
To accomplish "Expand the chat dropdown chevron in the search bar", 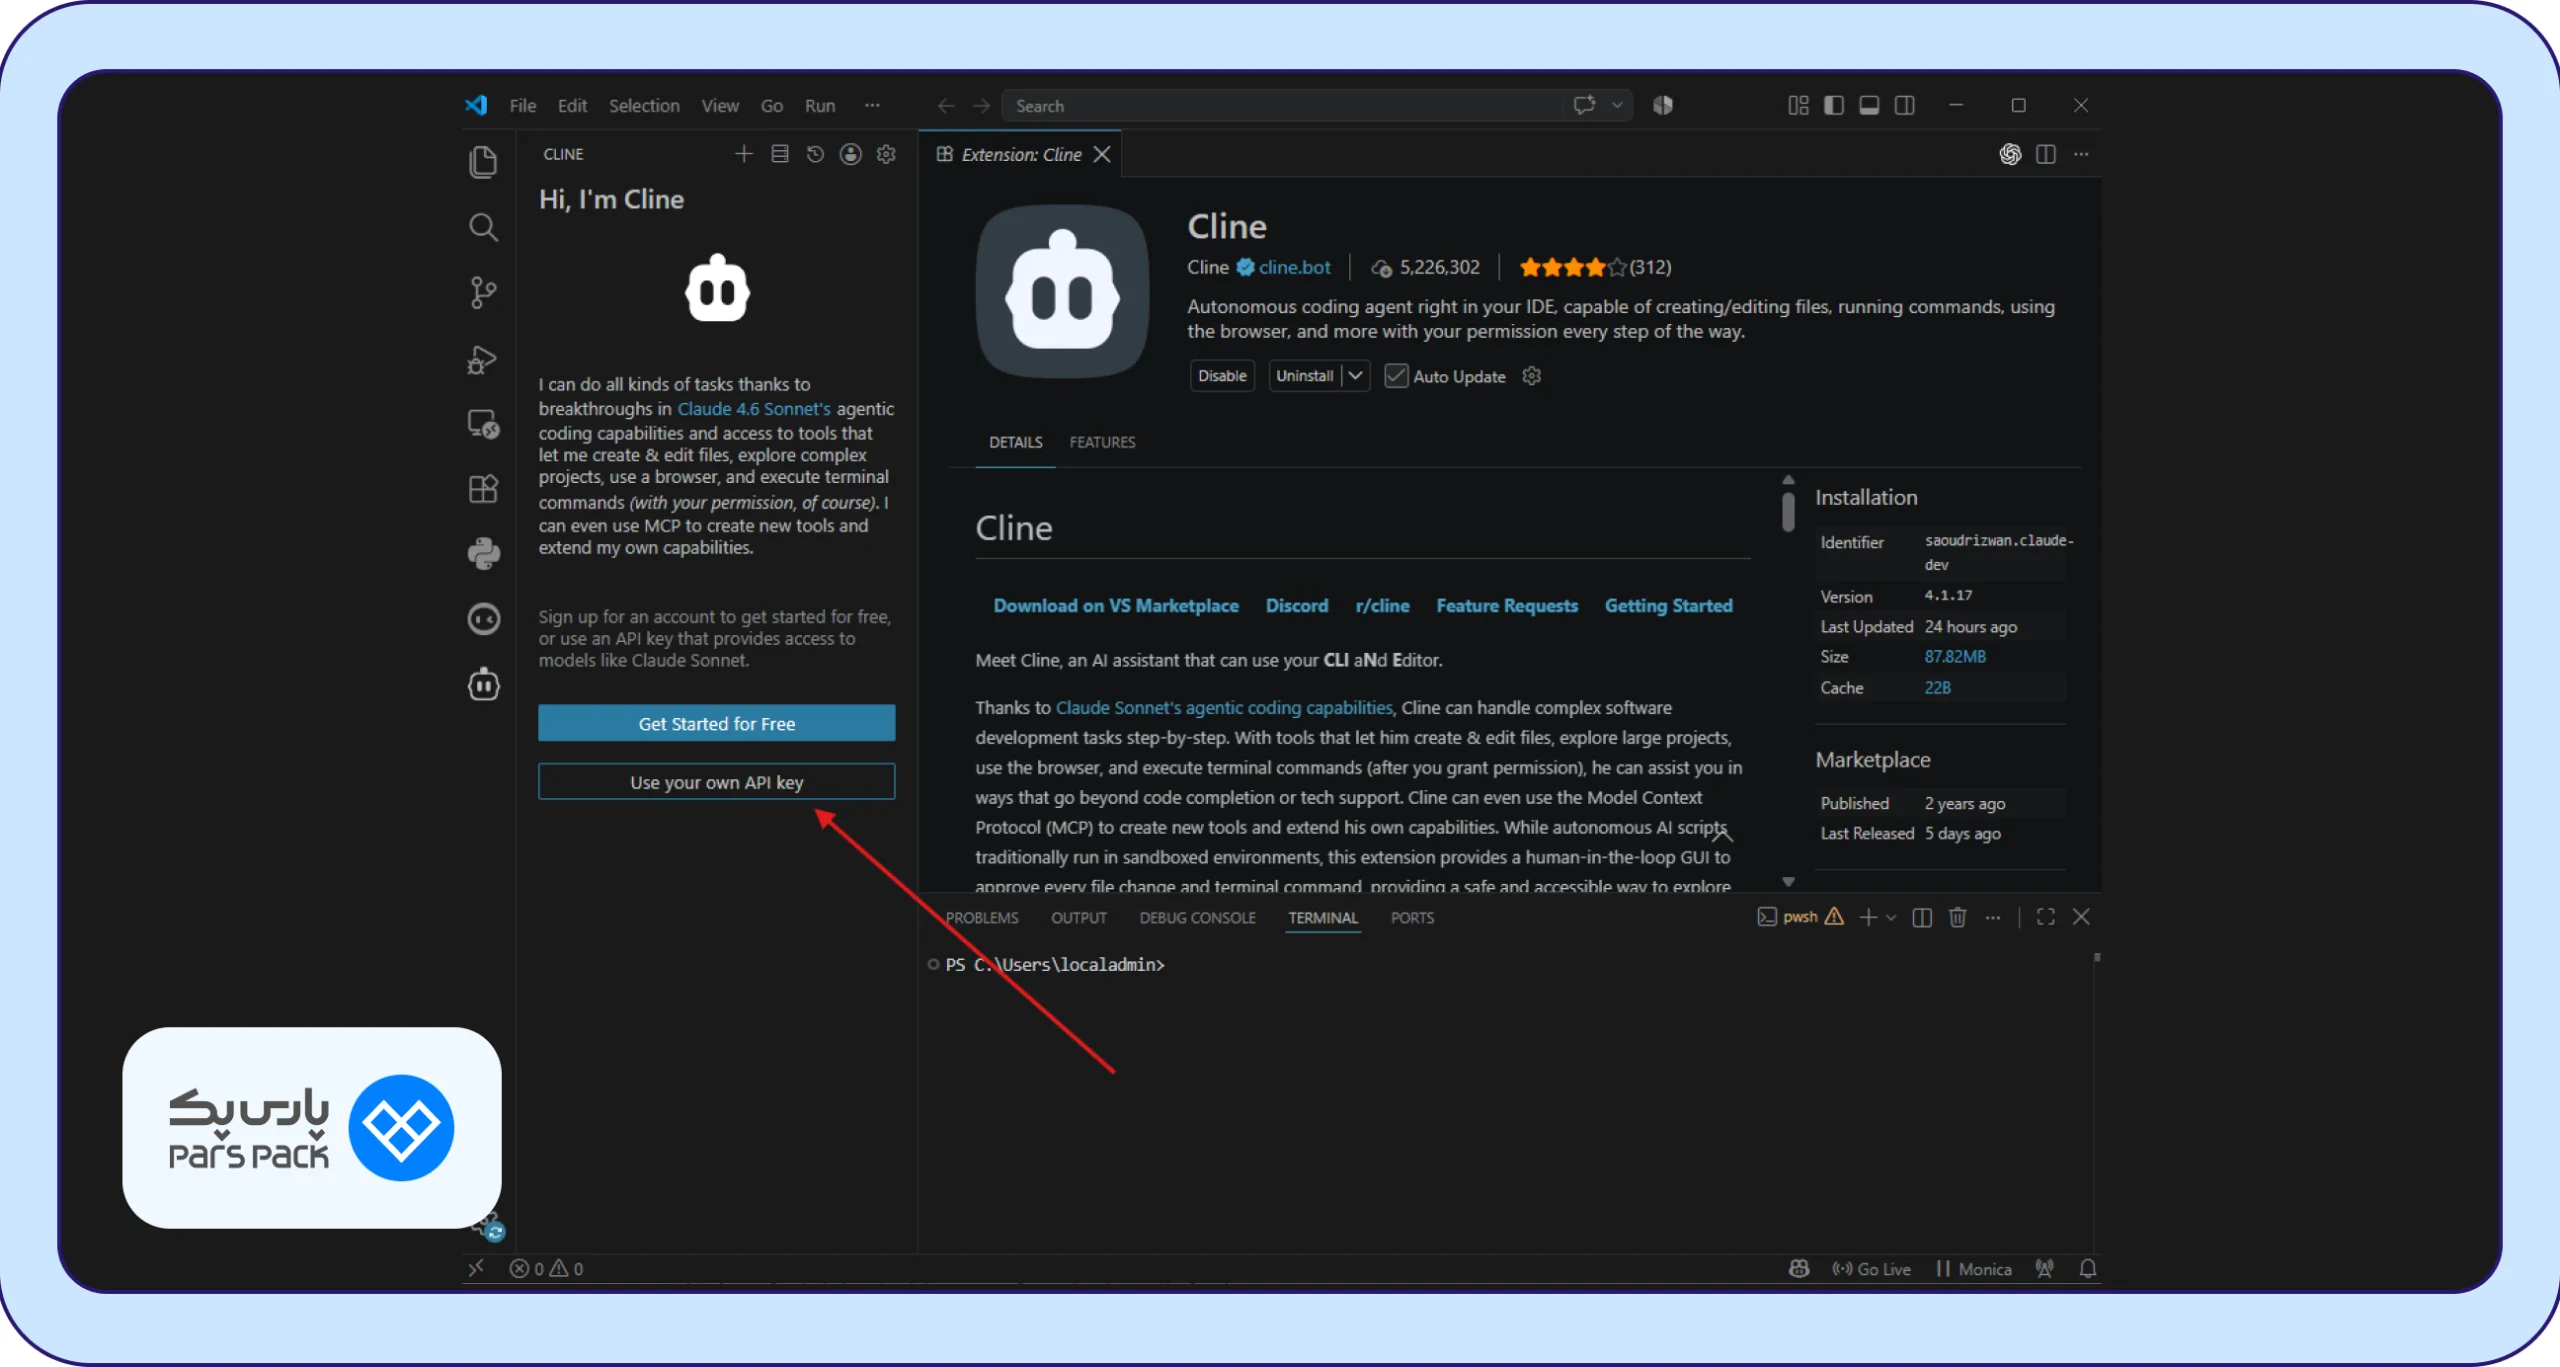I will 1616,105.
